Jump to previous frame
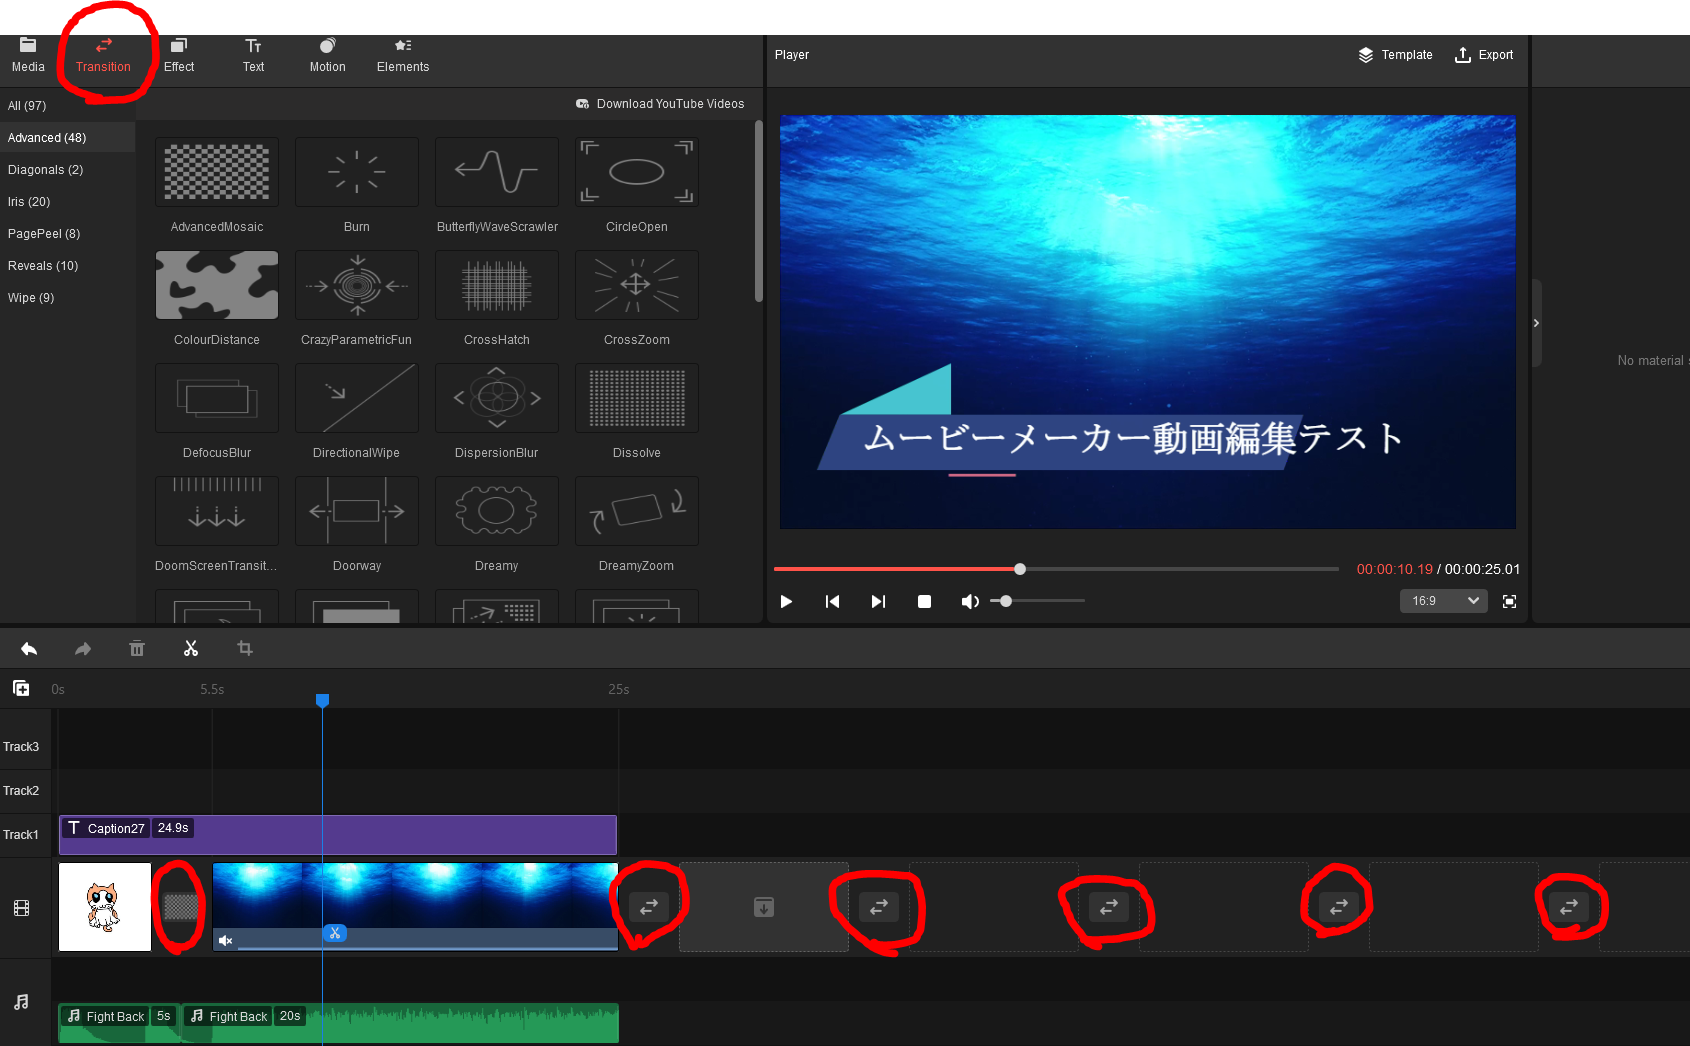The height and width of the screenshot is (1046, 1690). click(832, 601)
